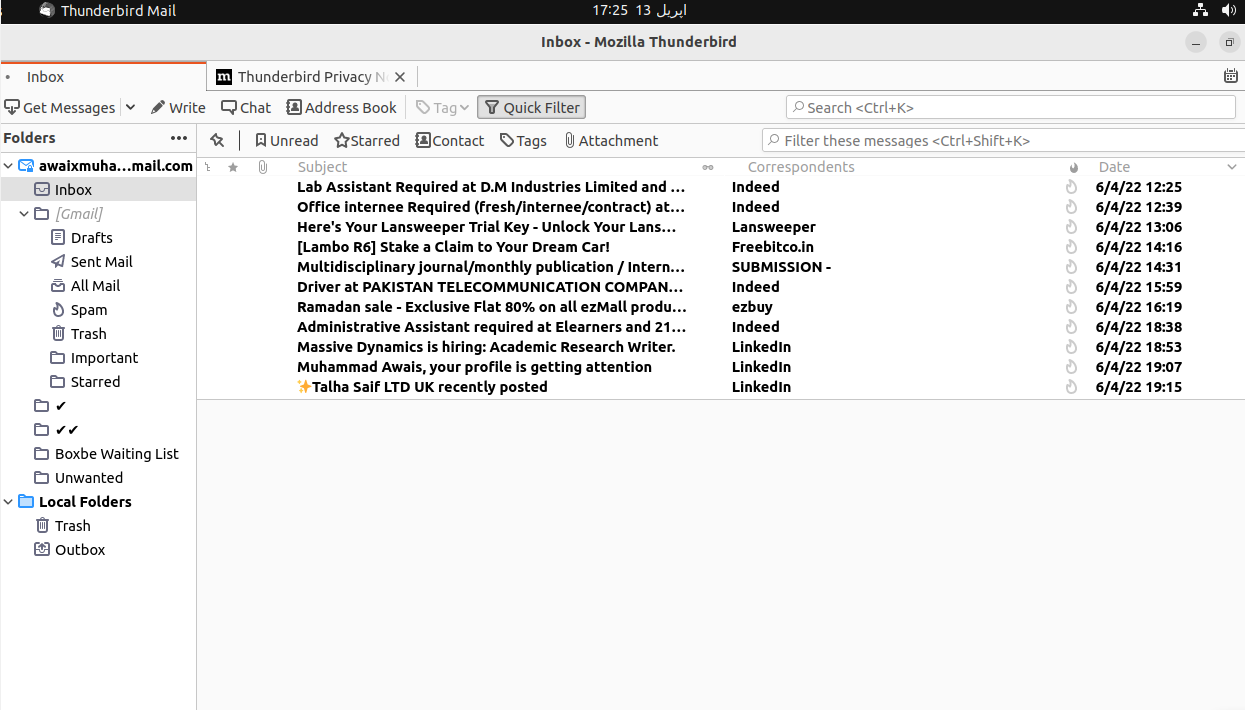Open the Thunderbird Mail menu in the top bar
Screen dimensions: 1245x710
[x=107, y=10]
